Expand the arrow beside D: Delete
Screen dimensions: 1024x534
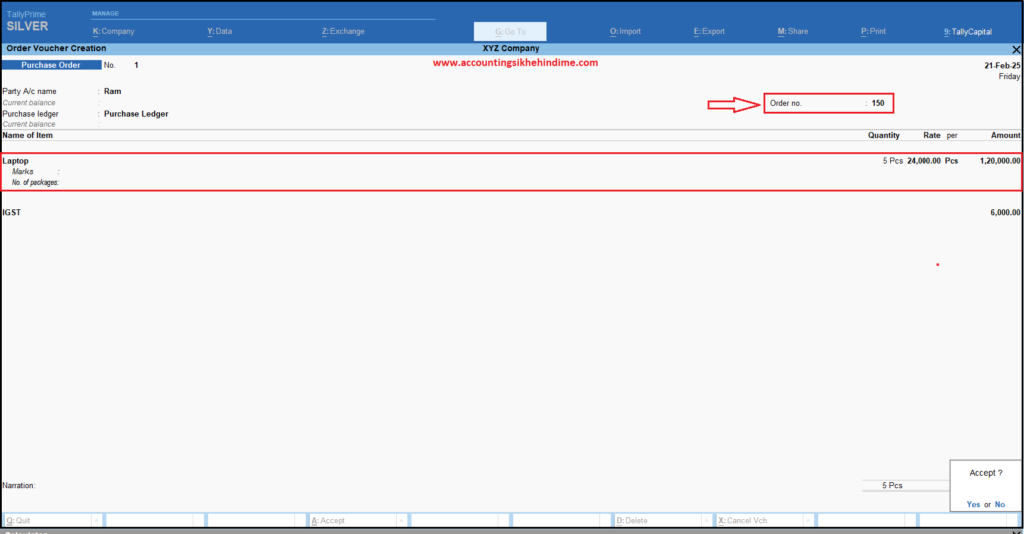tap(707, 520)
